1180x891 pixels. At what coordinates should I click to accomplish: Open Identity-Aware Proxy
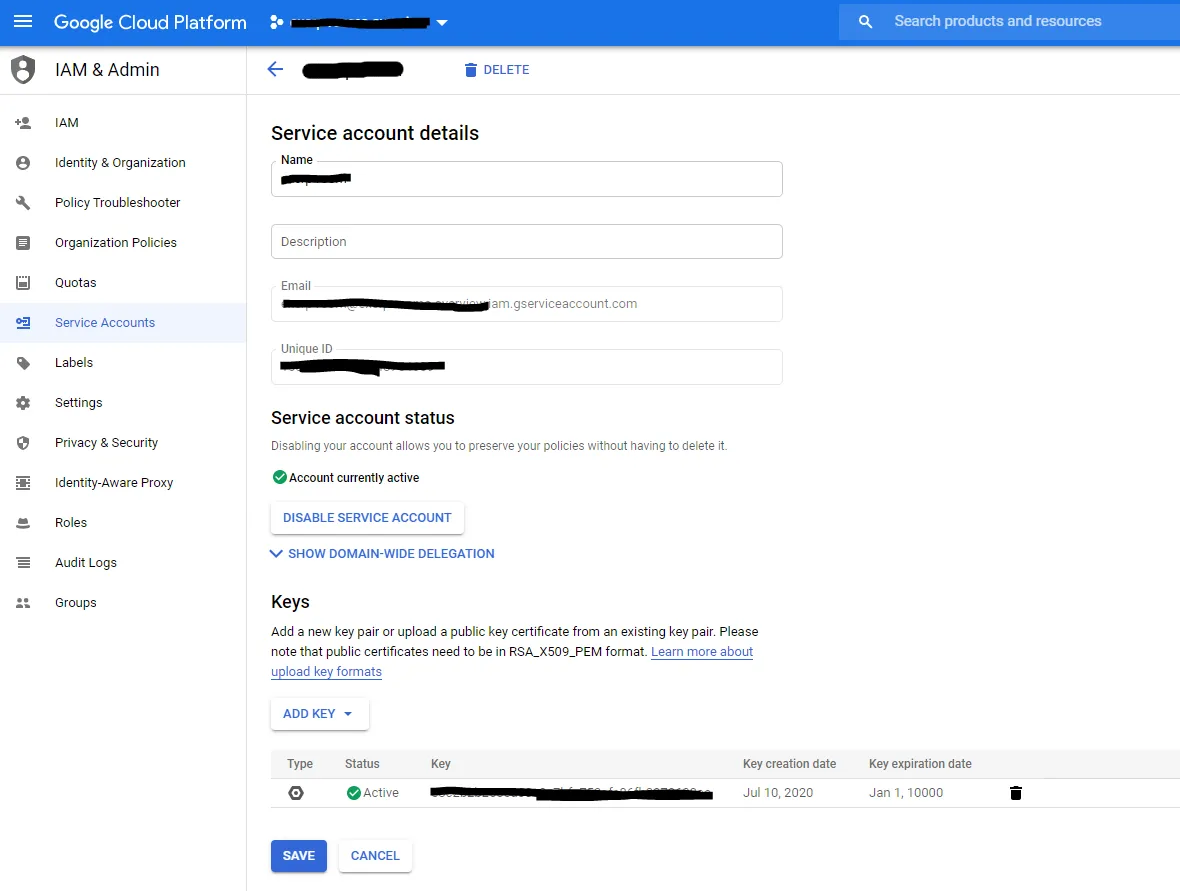(x=114, y=482)
